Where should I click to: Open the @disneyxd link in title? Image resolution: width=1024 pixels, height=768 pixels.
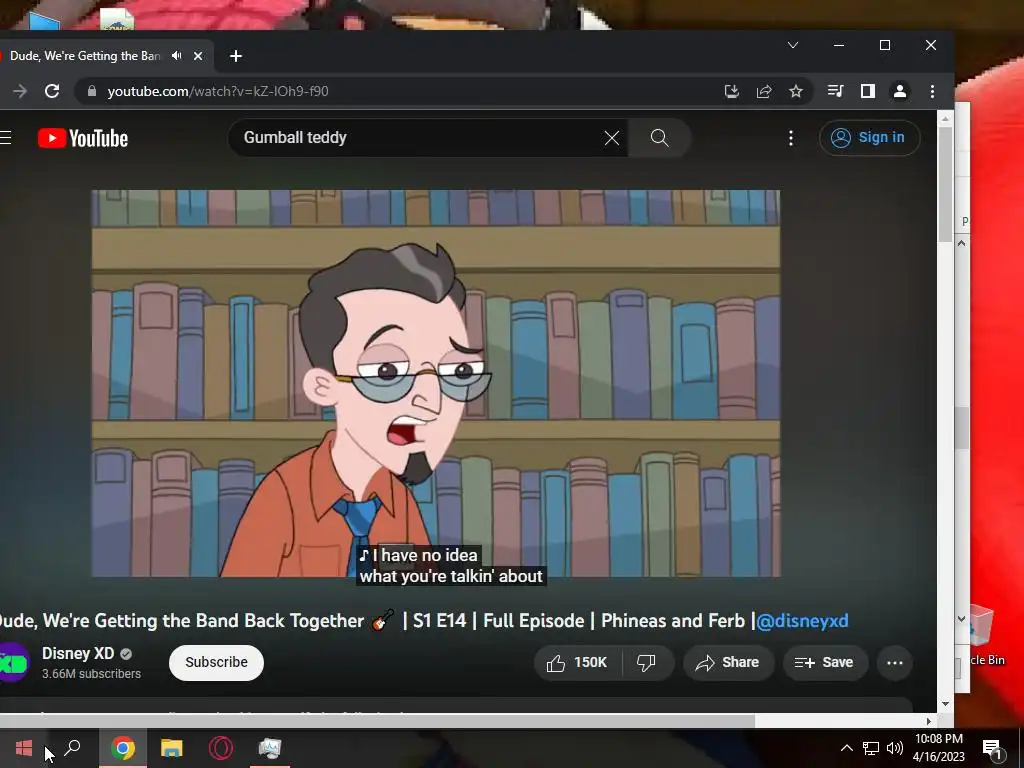(x=802, y=620)
